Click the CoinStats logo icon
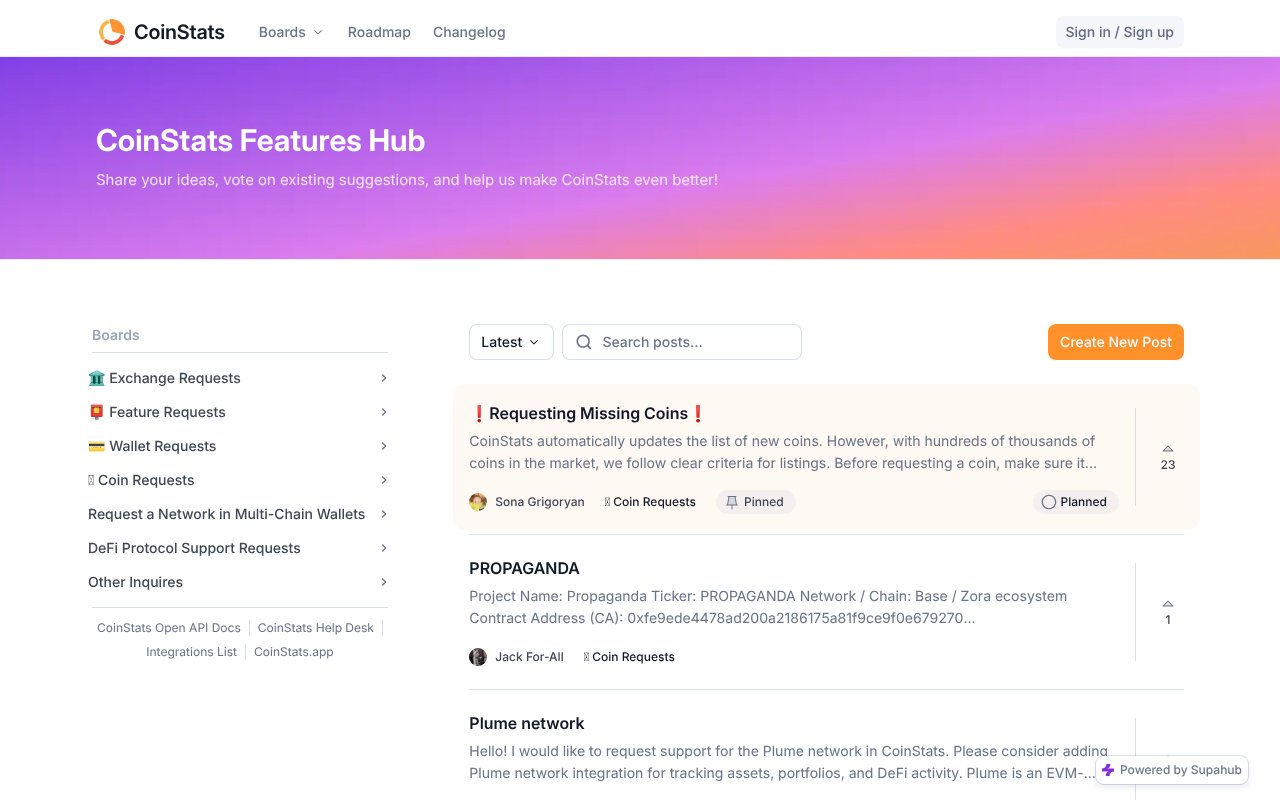1280x800 pixels. (x=112, y=32)
